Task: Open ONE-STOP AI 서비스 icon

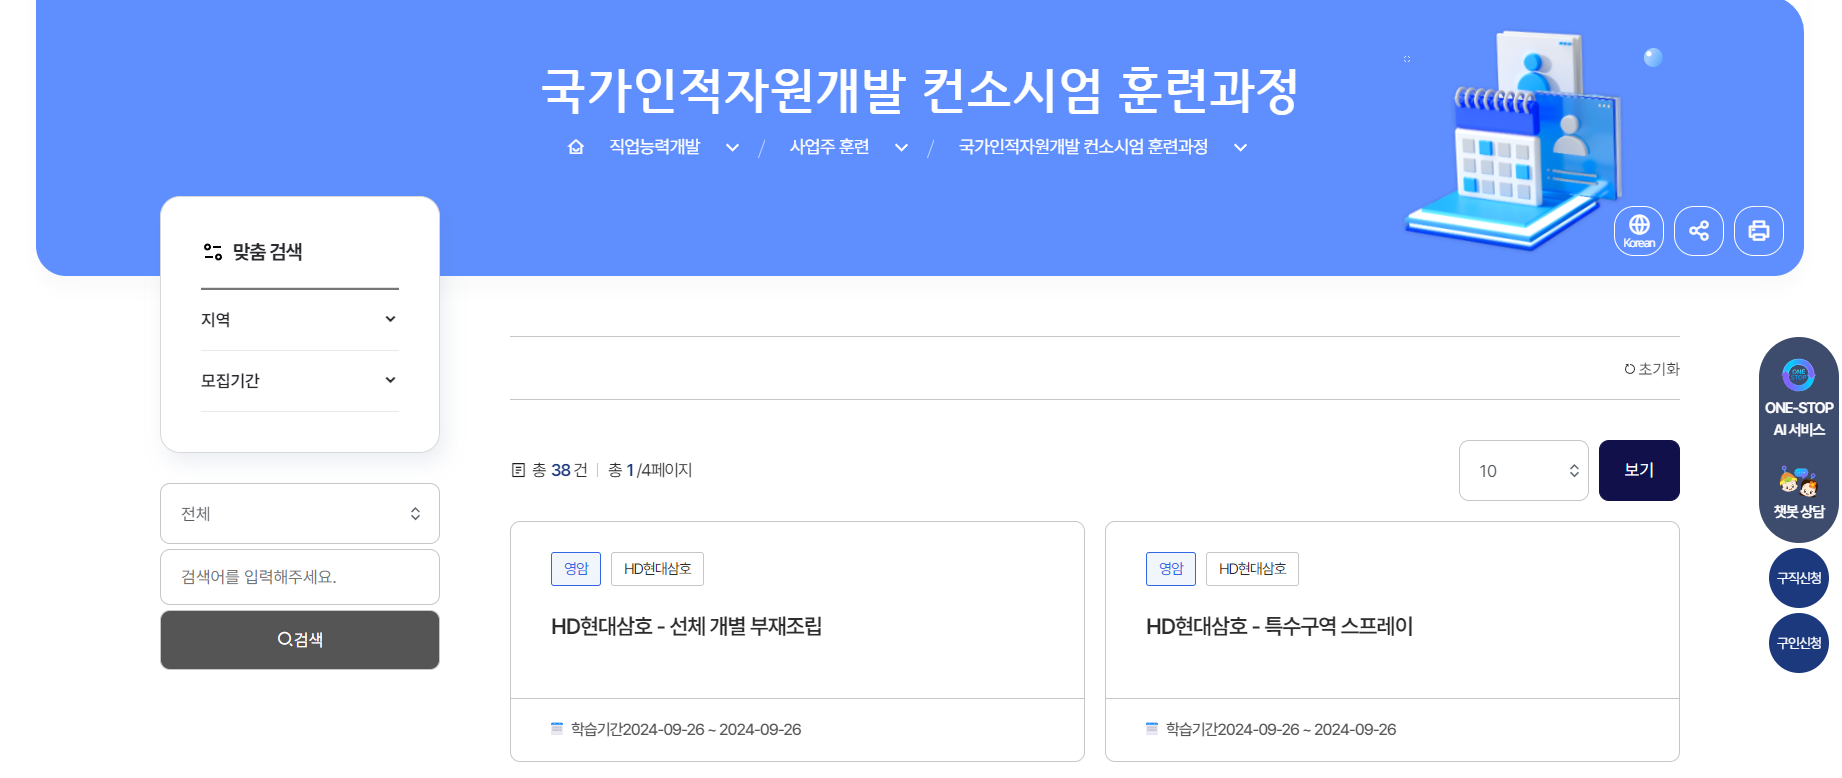Action: tap(1798, 375)
